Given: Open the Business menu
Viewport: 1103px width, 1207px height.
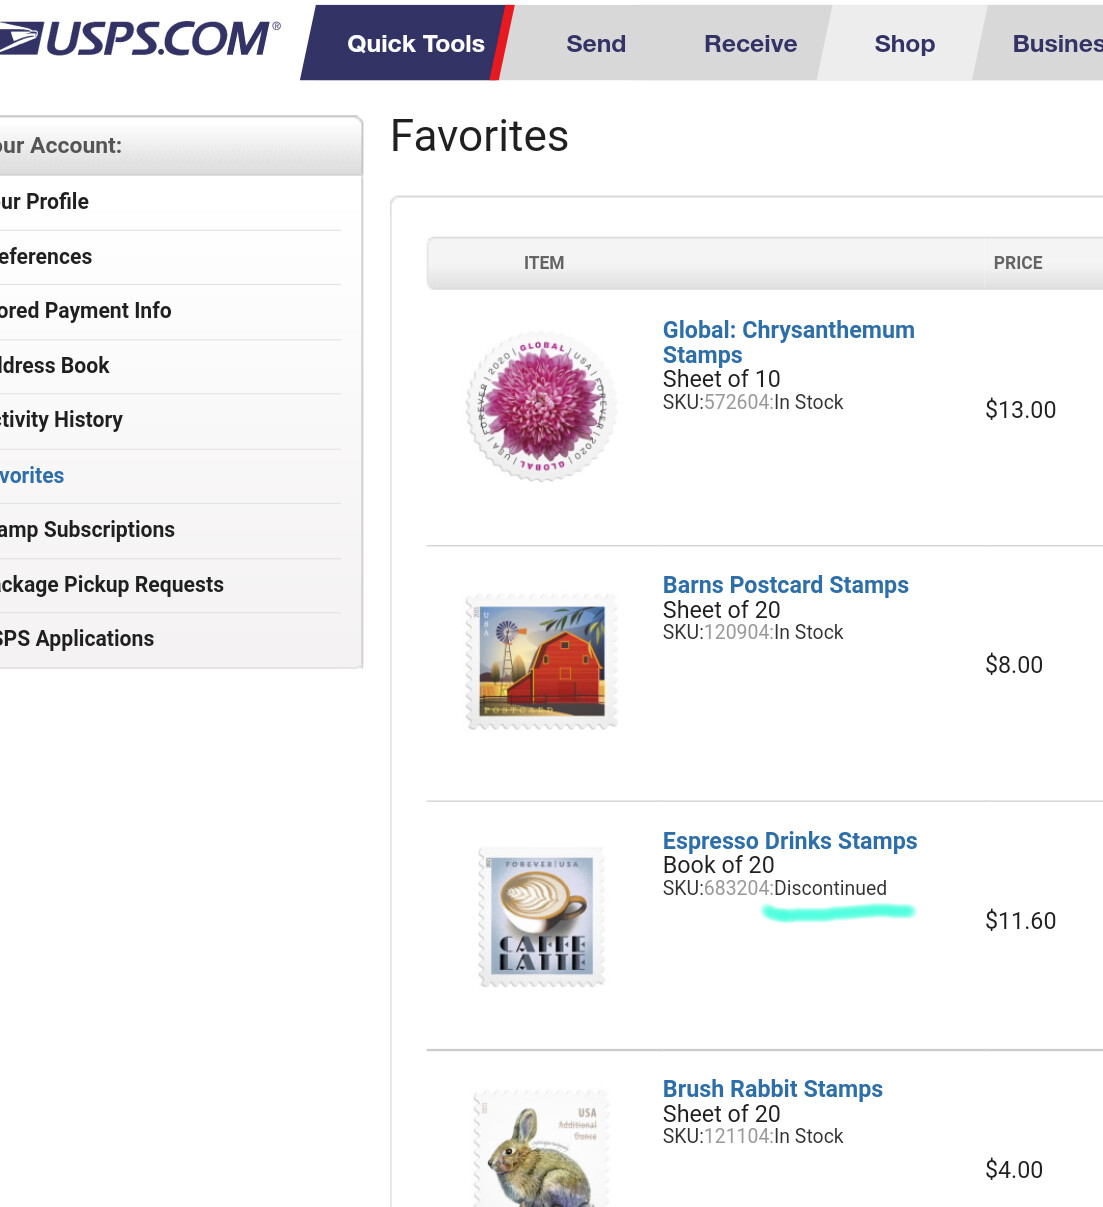Looking at the screenshot, I should click(1055, 44).
